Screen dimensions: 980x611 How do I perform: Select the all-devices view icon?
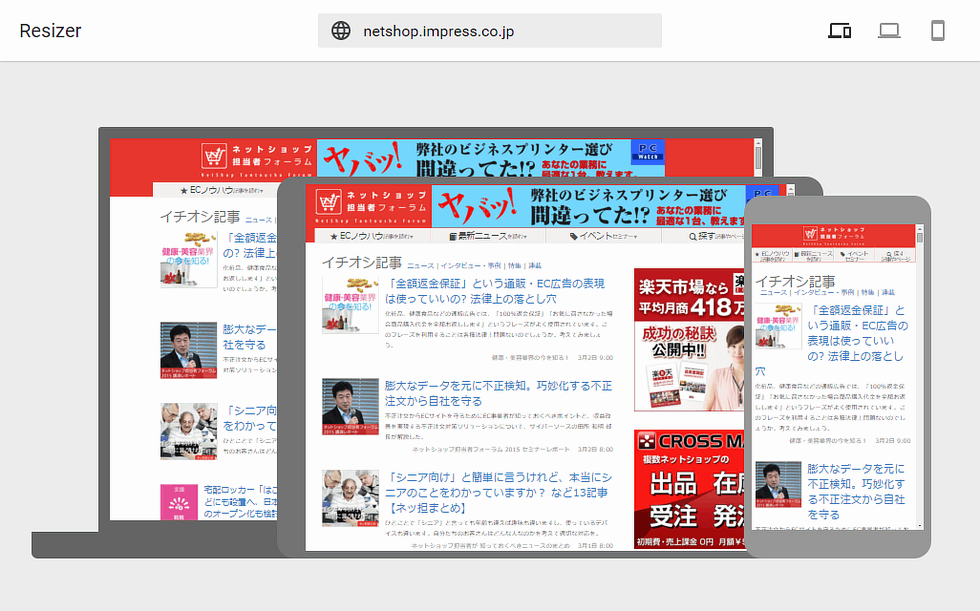(x=840, y=31)
